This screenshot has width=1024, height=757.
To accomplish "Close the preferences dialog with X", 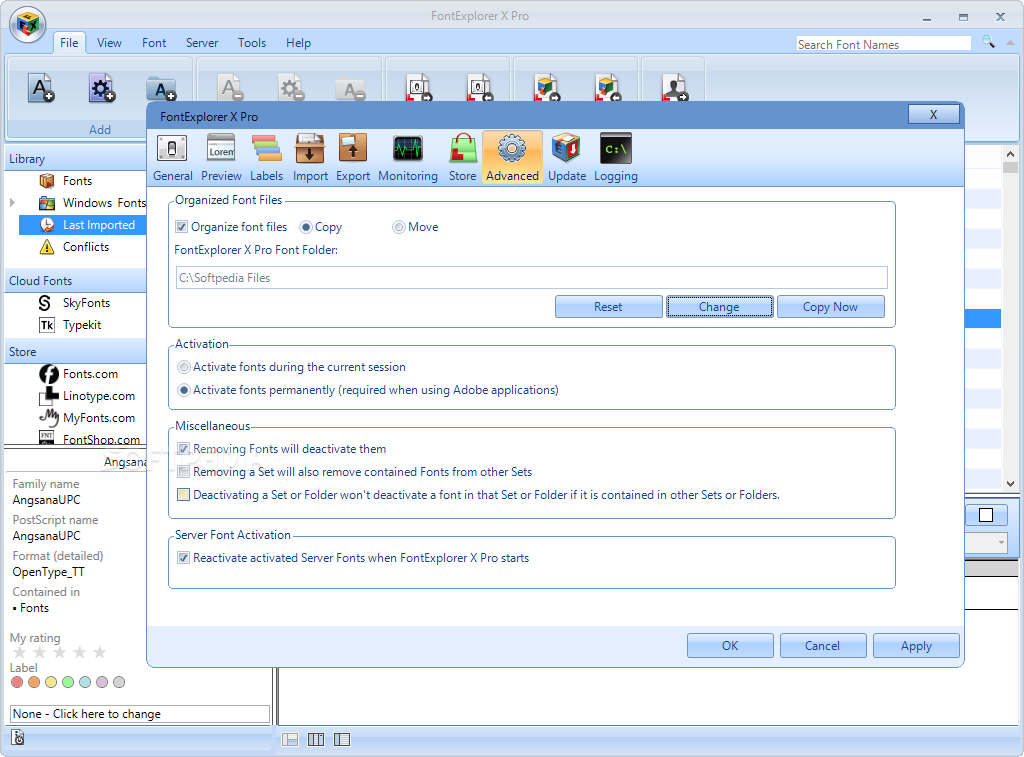I will (x=933, y=114).
